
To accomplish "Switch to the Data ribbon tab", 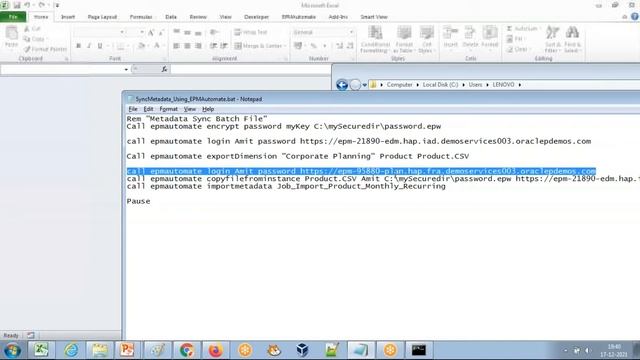I will pyautogui.click(x=171, y=17).
